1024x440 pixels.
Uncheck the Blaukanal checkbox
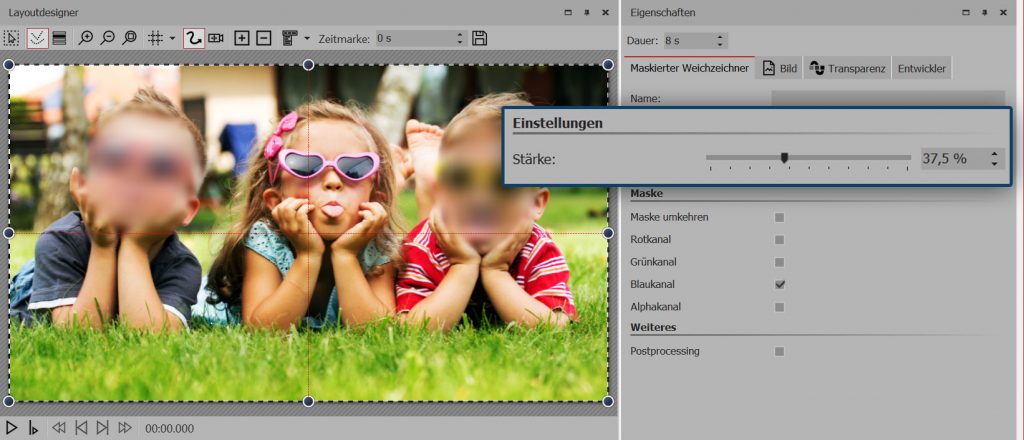779,284
